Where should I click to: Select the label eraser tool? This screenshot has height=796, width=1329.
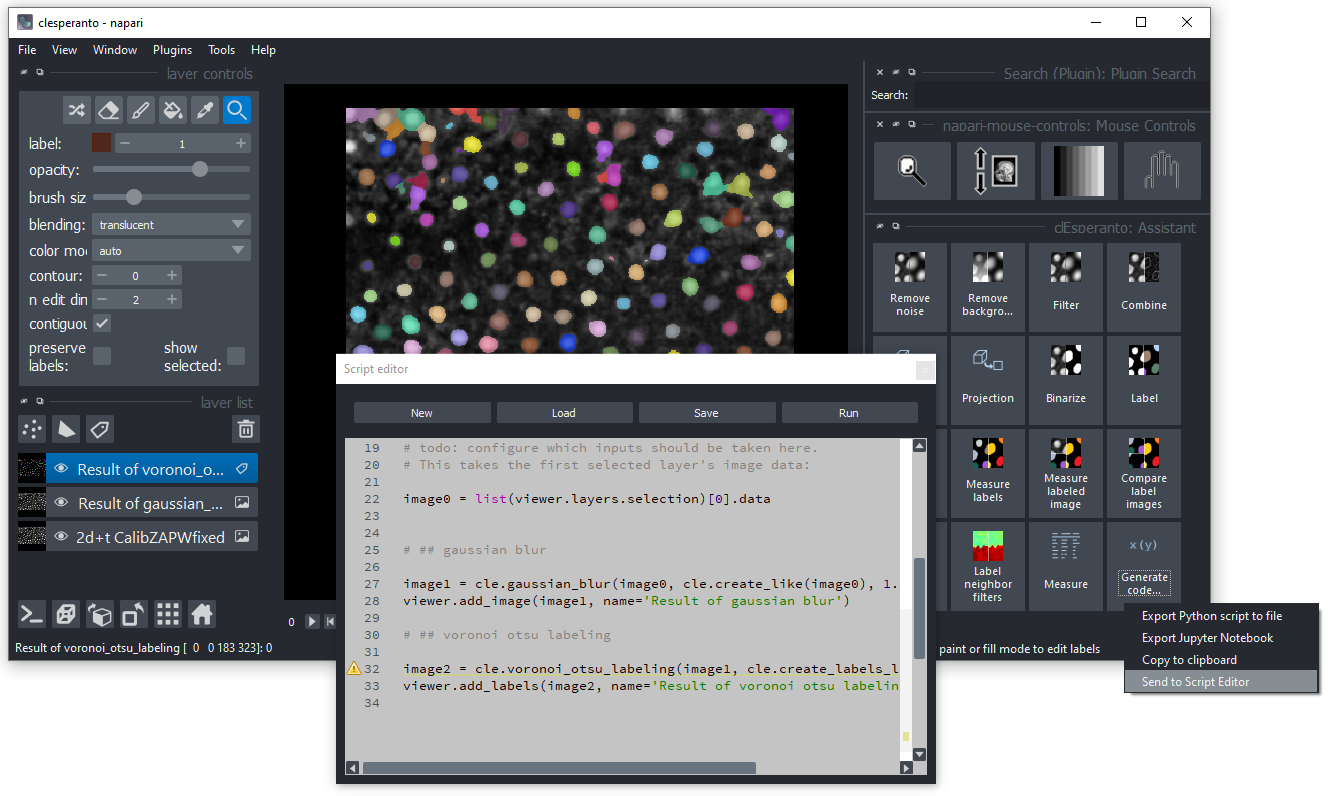109,110
